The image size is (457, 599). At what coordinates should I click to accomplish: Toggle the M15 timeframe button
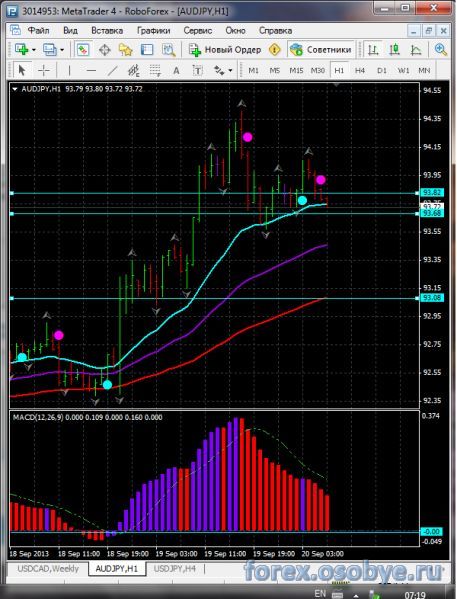(x=296, y=70)
